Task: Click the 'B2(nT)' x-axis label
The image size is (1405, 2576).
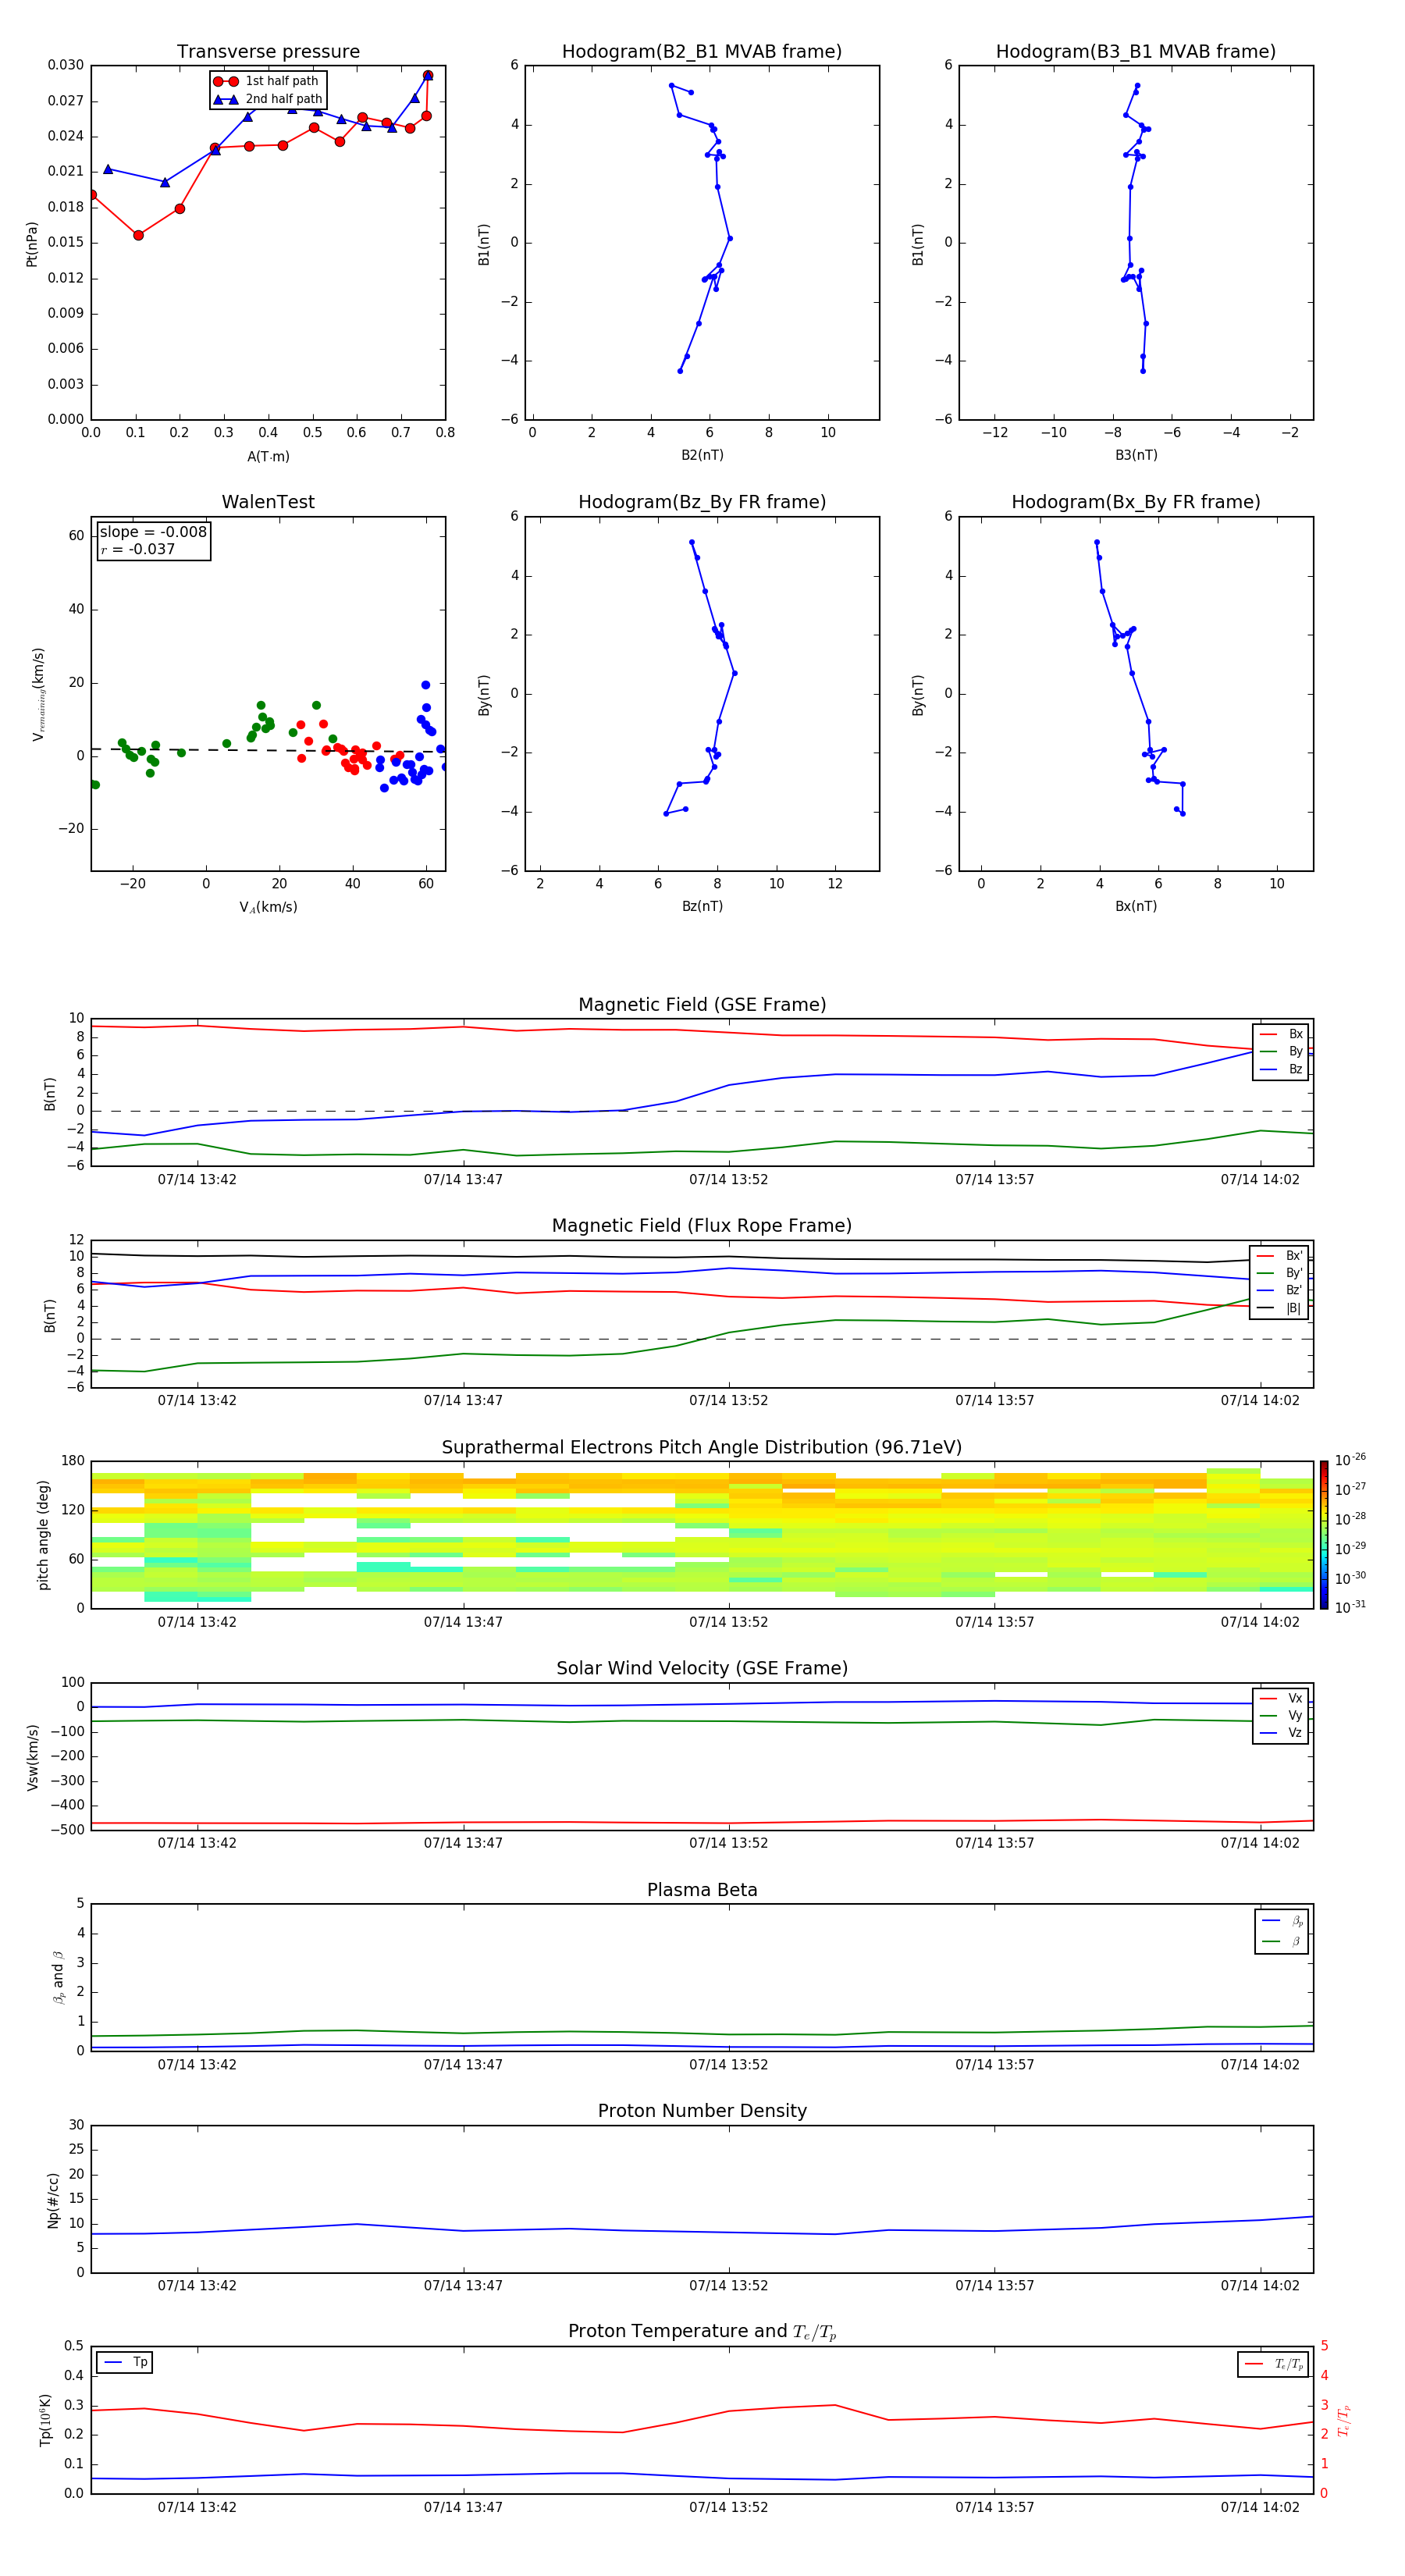Action: (x=702, y=455)
